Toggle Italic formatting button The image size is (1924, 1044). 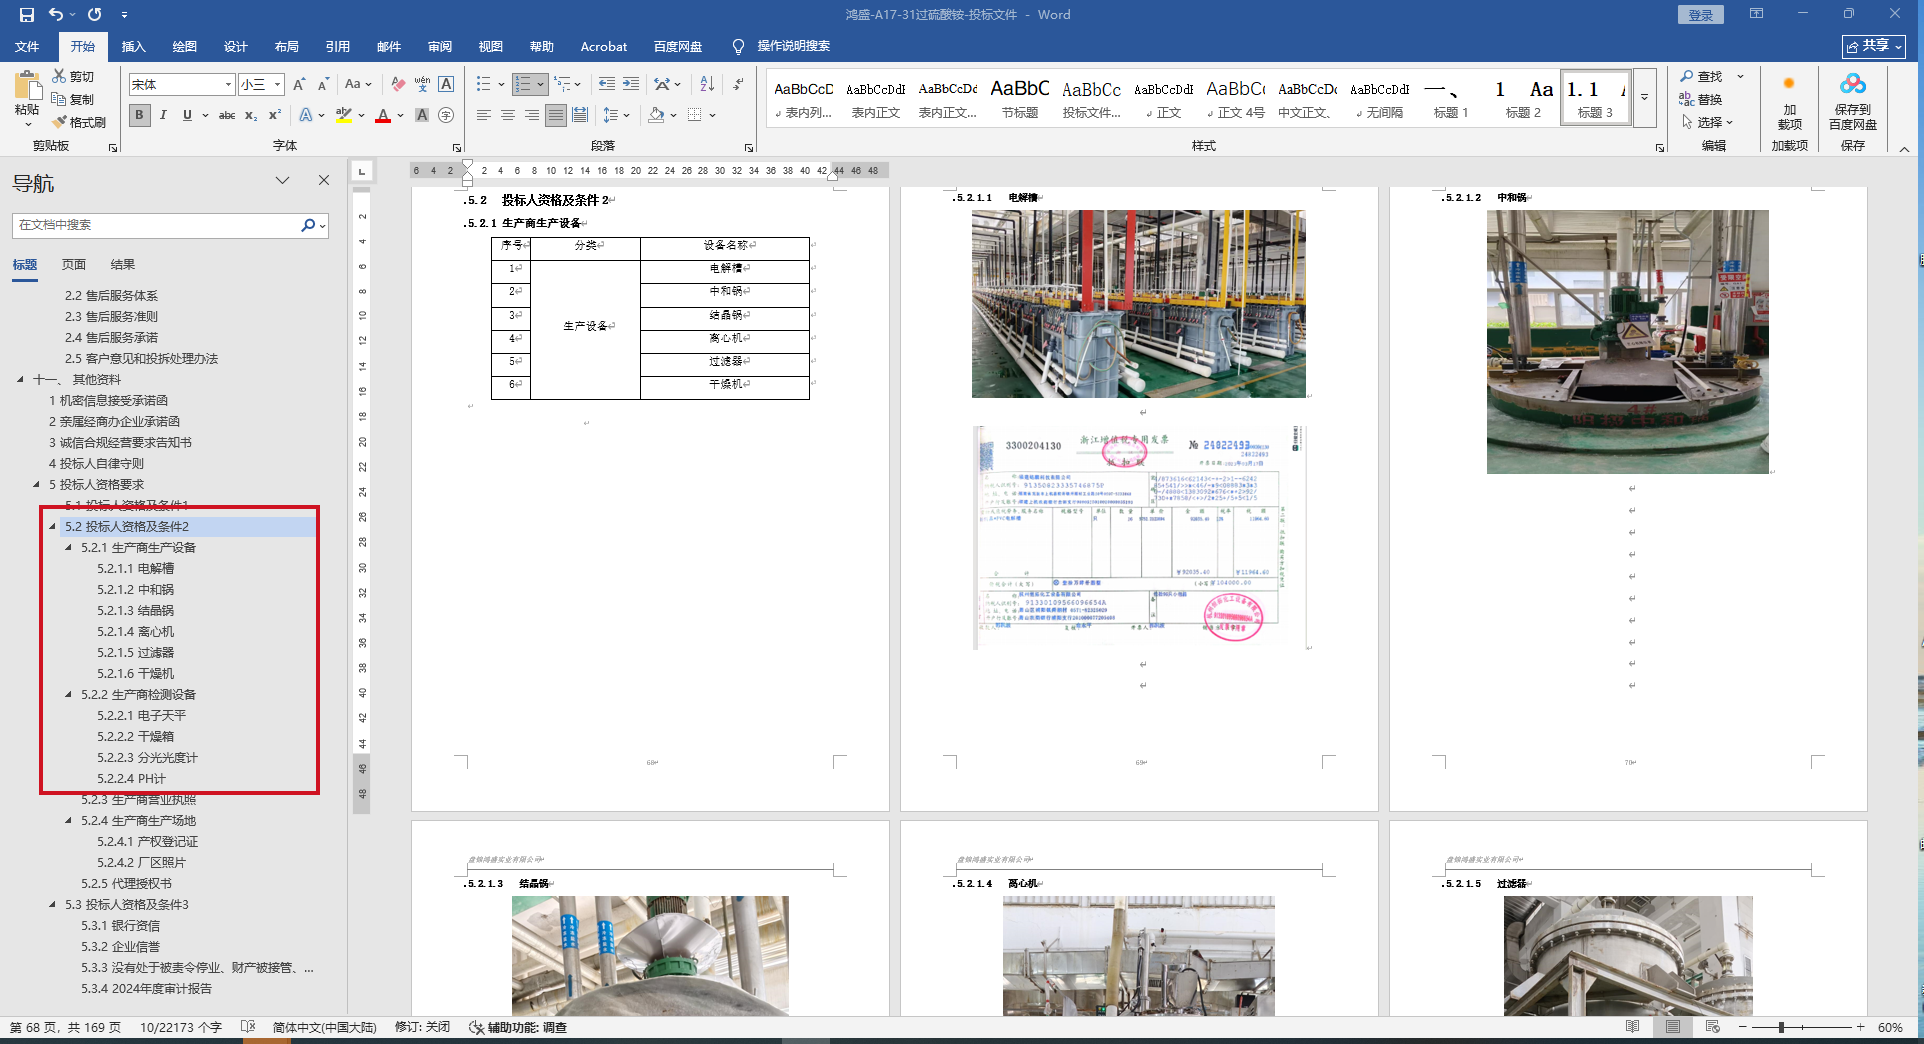tap(163, 115)
